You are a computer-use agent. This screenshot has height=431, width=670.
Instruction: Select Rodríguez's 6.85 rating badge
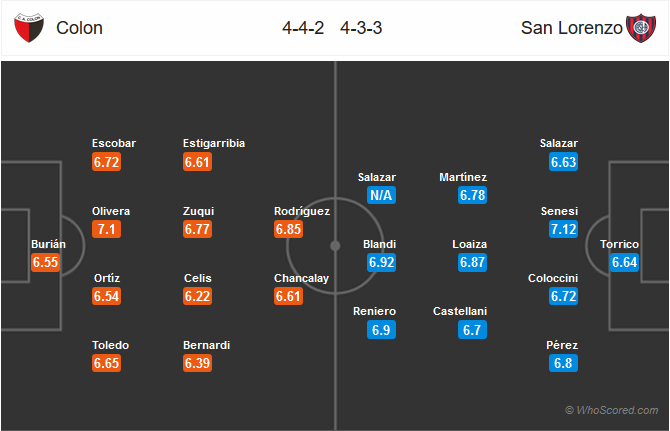click(x=288, y=229)
